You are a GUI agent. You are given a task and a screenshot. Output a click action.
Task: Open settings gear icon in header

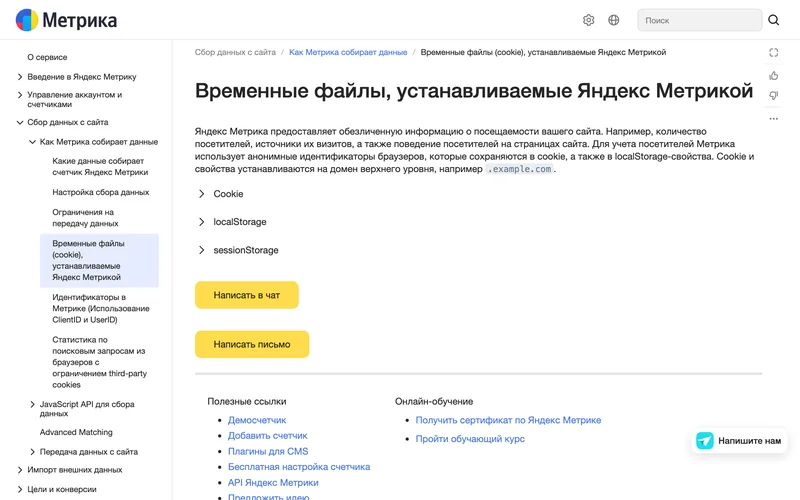[588, 20]
